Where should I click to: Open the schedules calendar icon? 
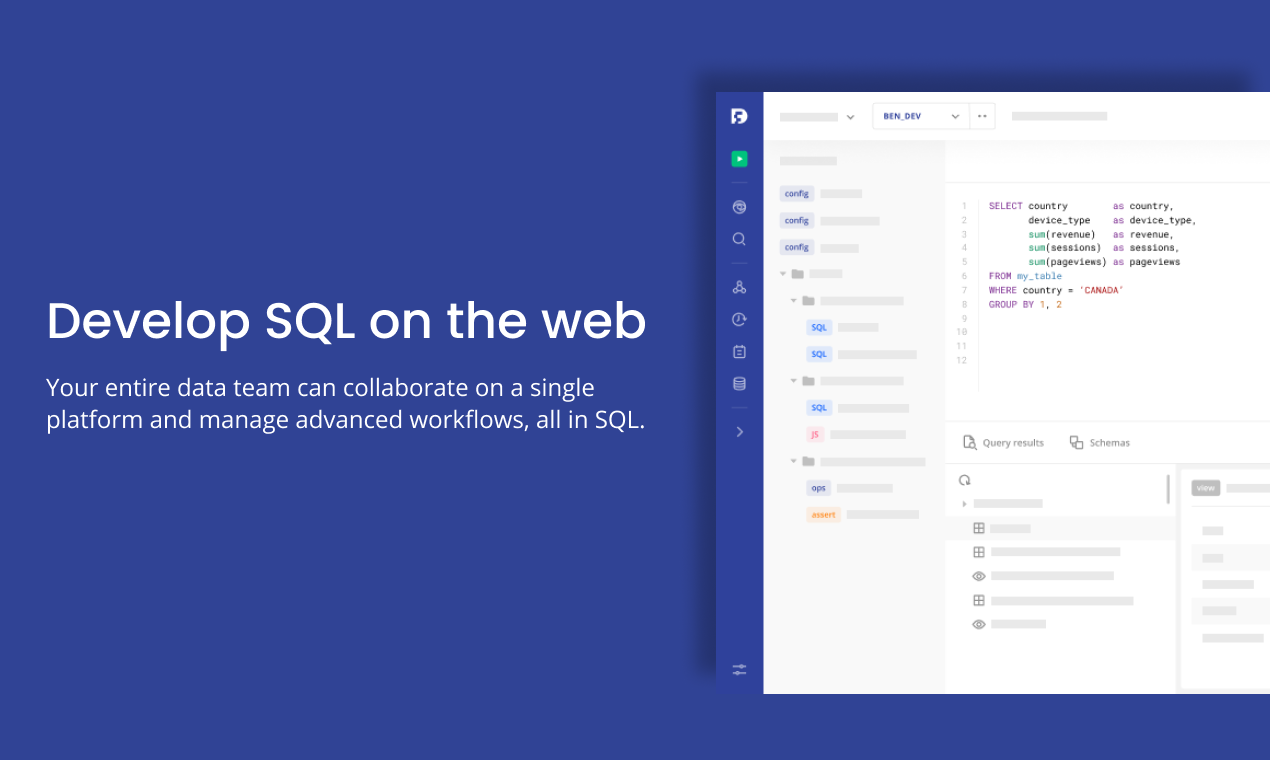point(739,351)
